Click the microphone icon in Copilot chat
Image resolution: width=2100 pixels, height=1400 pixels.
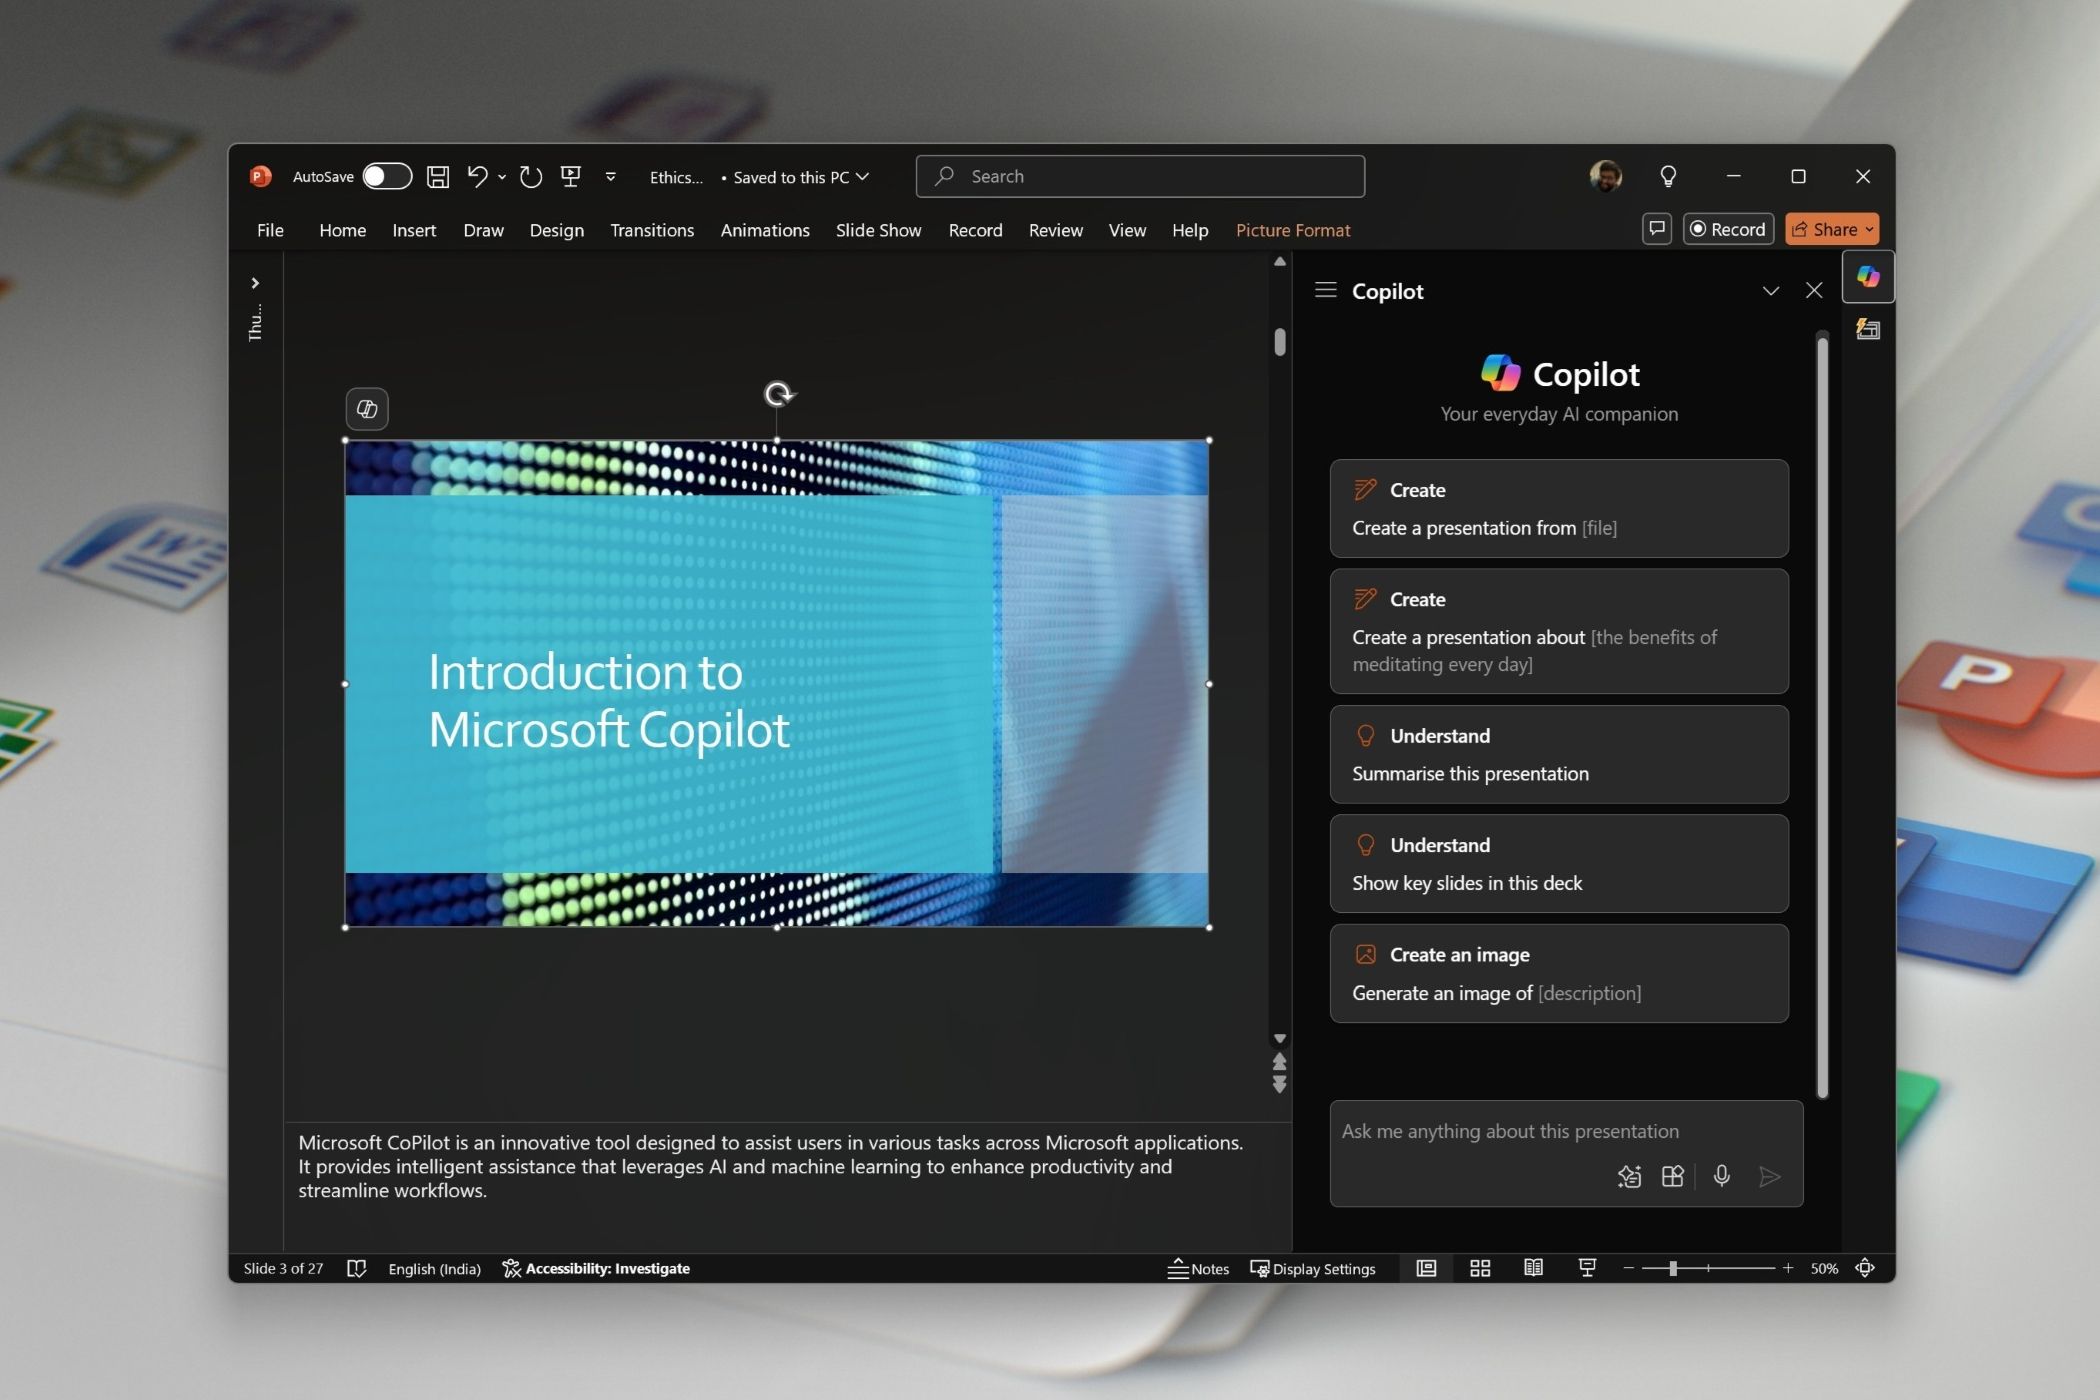(1721, 1176)
